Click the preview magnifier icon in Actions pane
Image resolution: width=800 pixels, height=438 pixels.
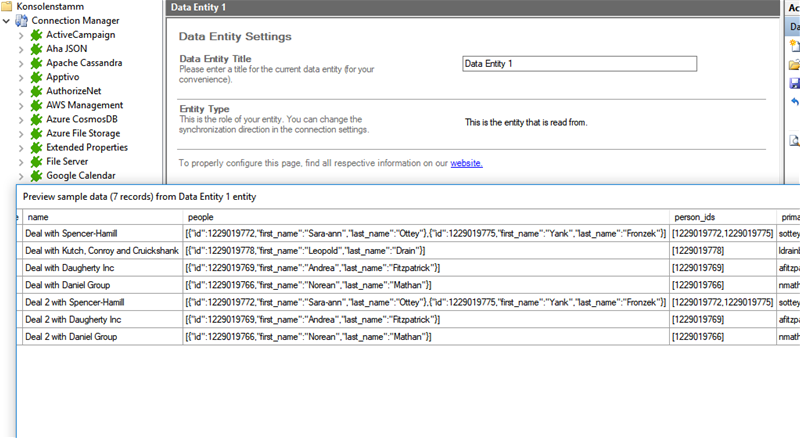[x=794, y=141]
